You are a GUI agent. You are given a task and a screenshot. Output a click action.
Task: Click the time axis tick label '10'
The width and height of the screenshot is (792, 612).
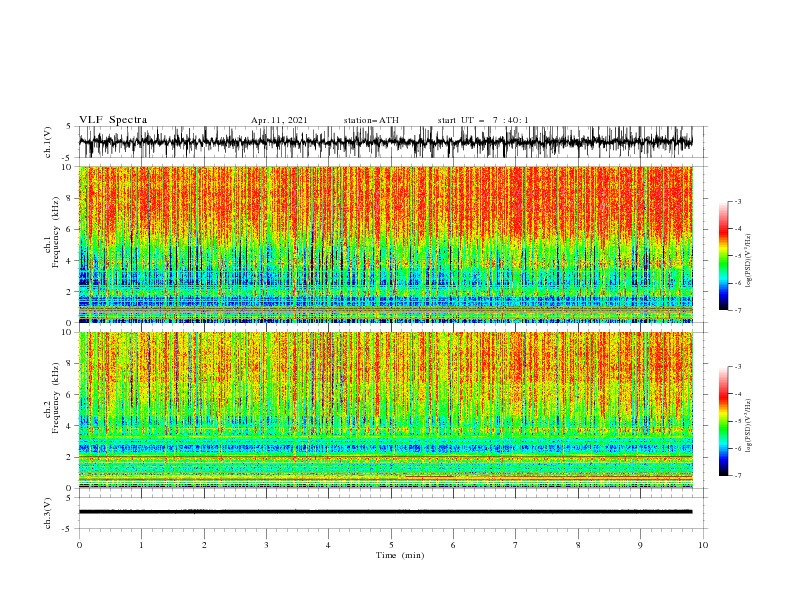pos(703,545)
